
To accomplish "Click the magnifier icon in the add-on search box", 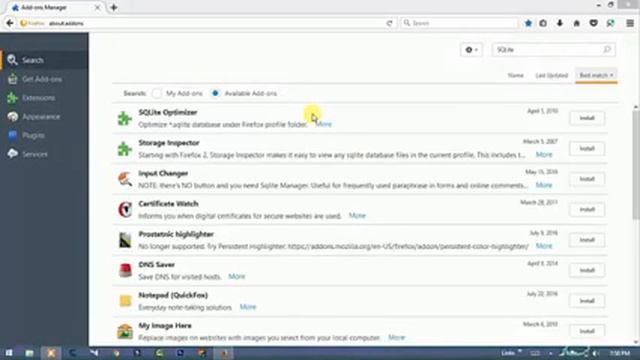I will click(607, 50).
